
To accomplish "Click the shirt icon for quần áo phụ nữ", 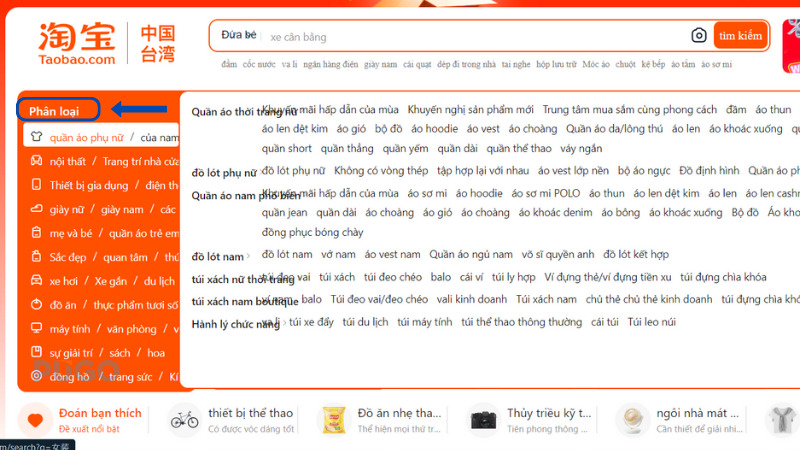I will (x=36, y=138).
